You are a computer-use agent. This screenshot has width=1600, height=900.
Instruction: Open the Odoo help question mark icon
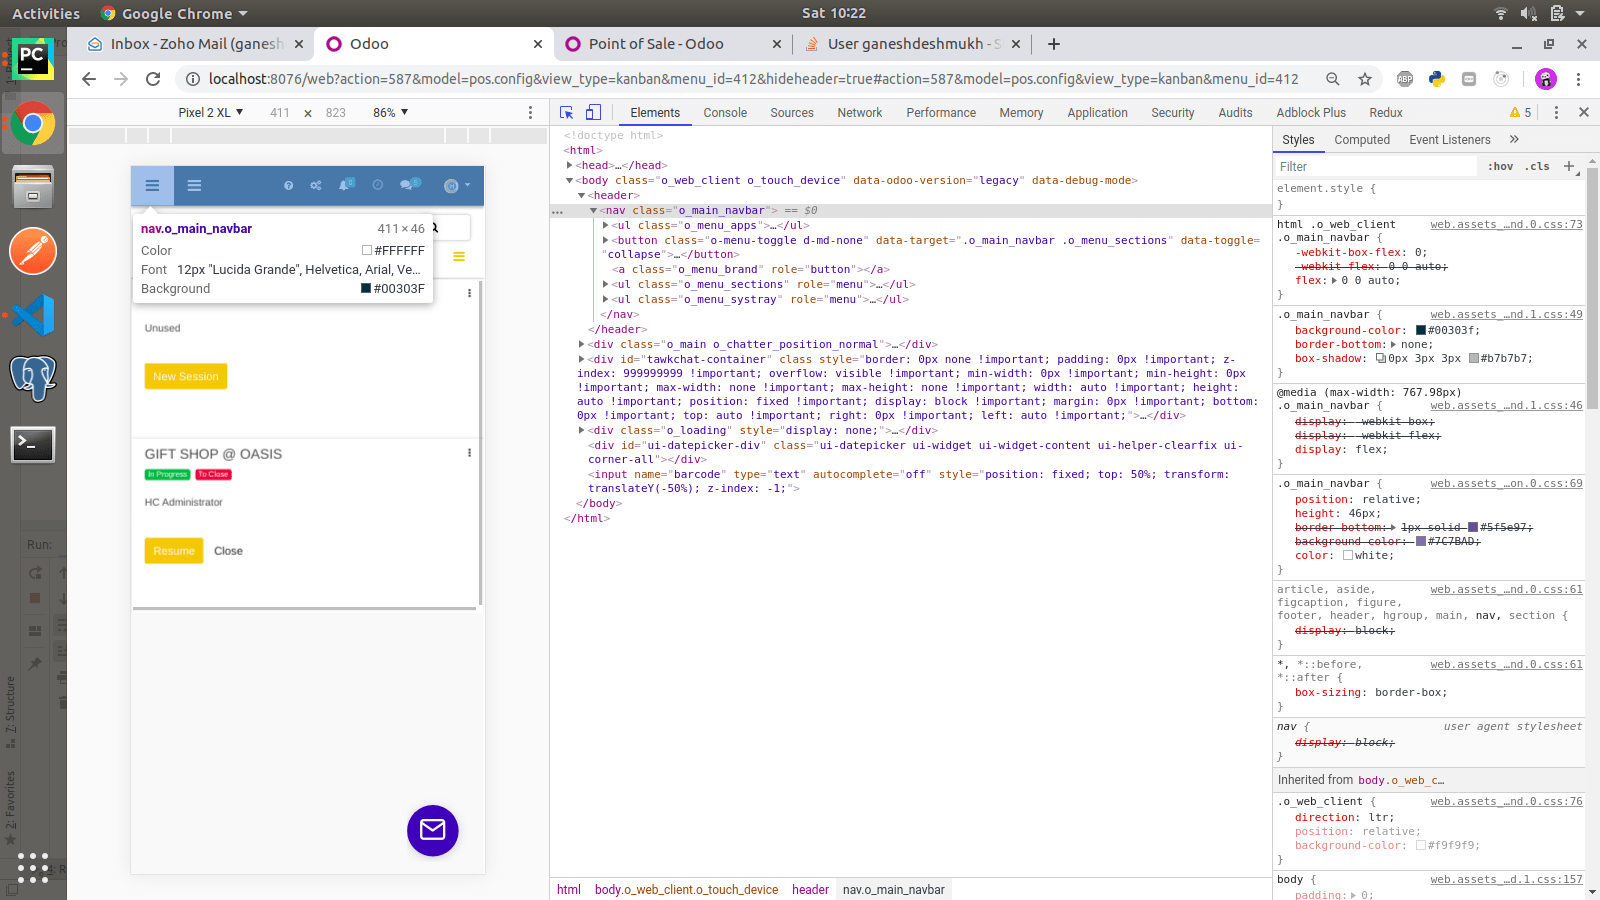coord(289,185)
